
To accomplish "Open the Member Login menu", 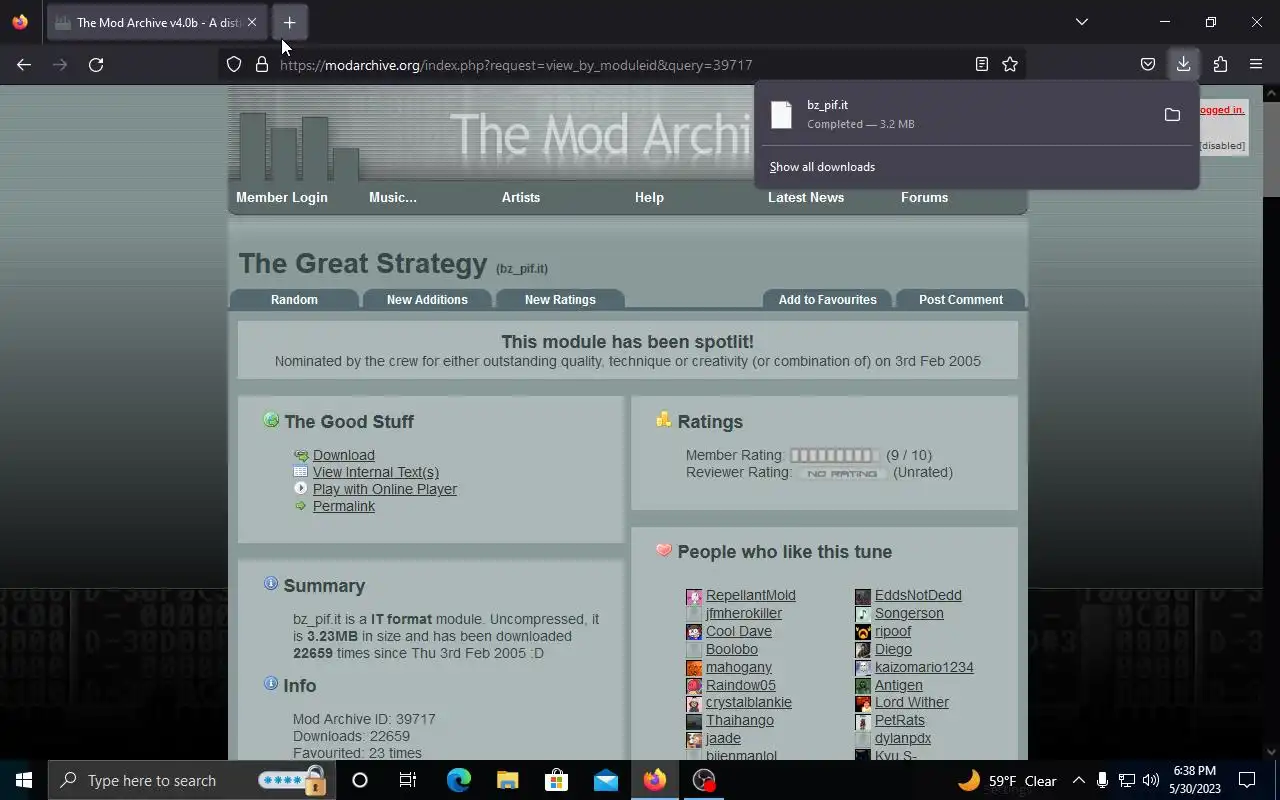I will (282, 197).
